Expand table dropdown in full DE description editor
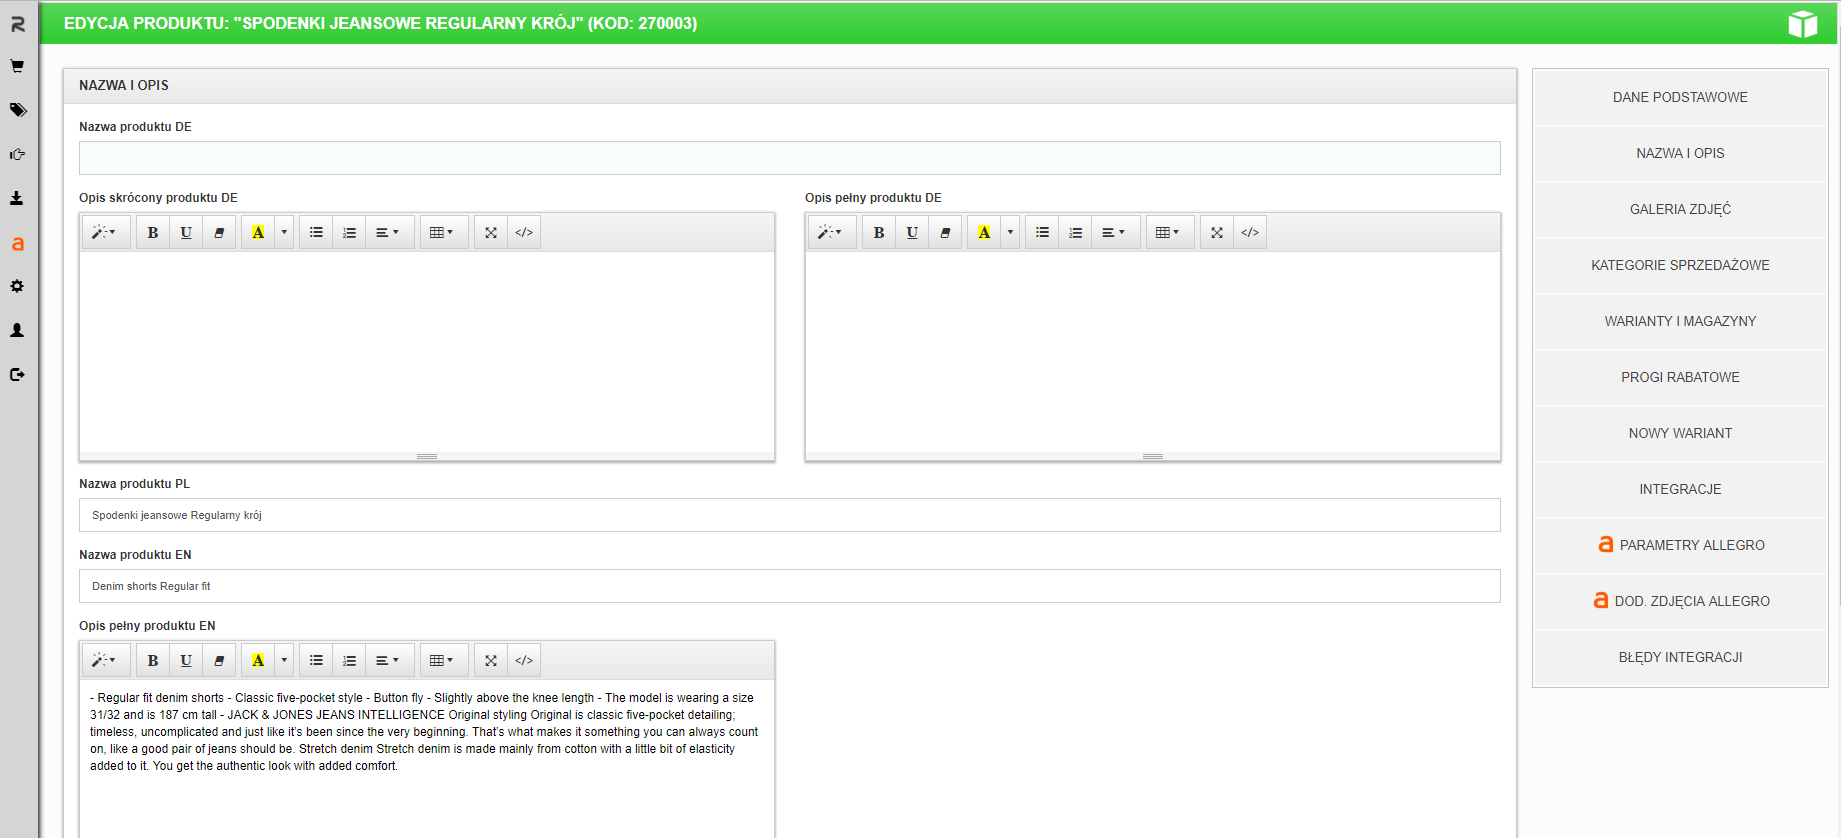This screenshot has height=838, width=1841. [x=1167, y=232]
